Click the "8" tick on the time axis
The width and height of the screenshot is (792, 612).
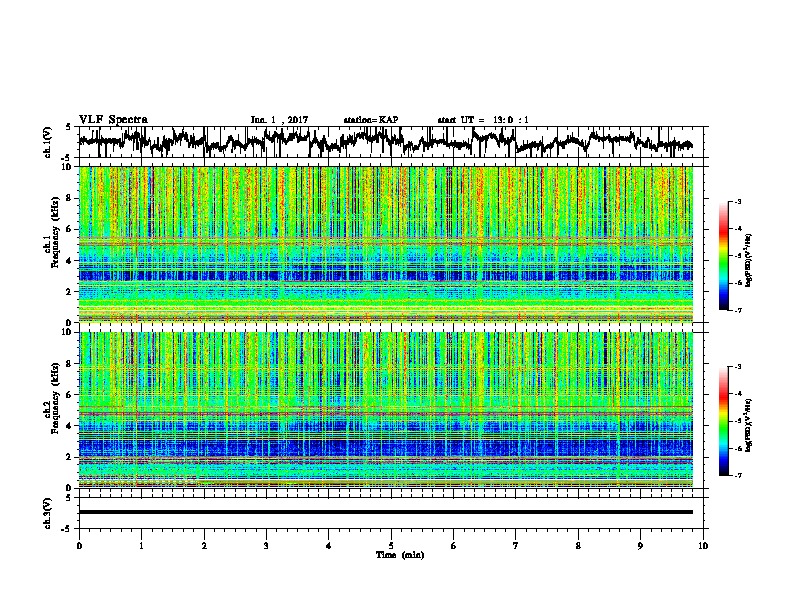click(578, 545)
